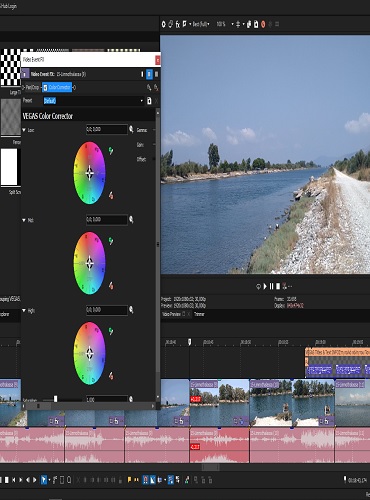Select the Pan/Crop item in the FX chain

click(33, 87)
